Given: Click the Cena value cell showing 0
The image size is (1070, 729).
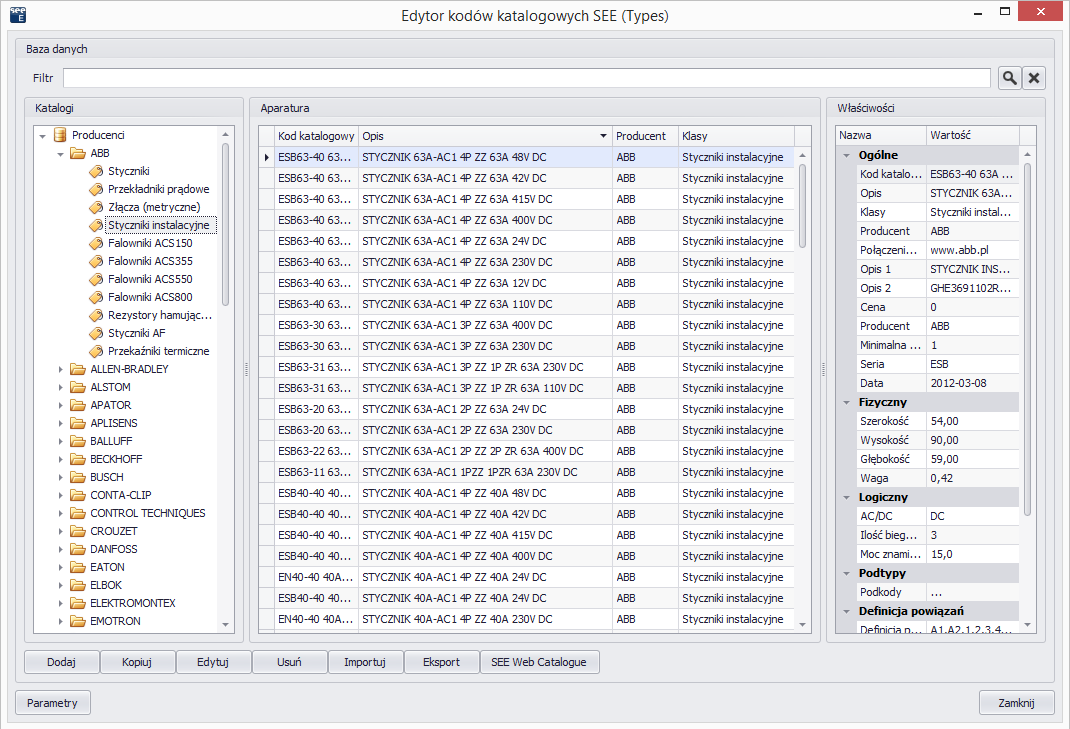Looking at the screenshot, I should coord(972,307).
